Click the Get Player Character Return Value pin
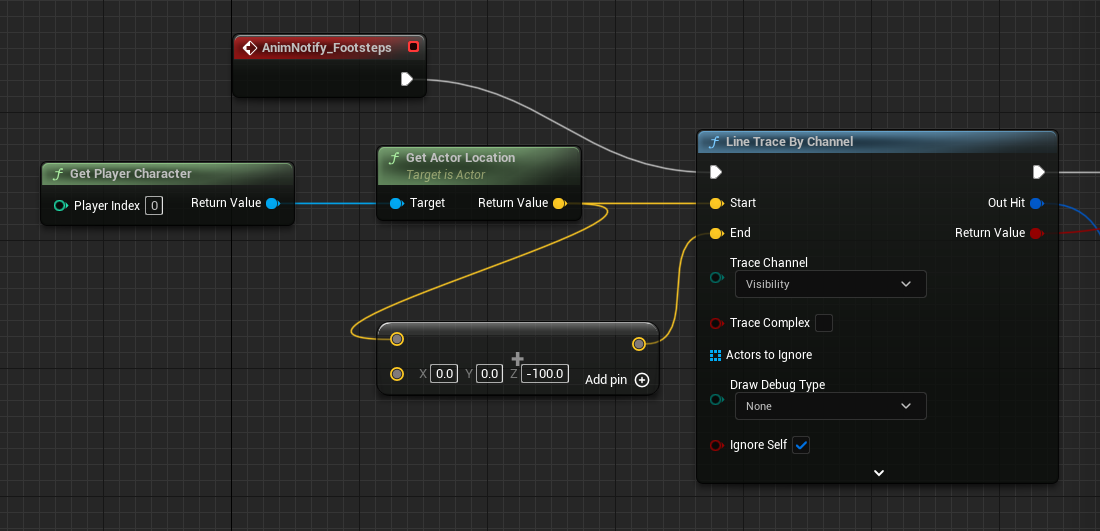The image size is (1100, 531). (x=272, y=204)
